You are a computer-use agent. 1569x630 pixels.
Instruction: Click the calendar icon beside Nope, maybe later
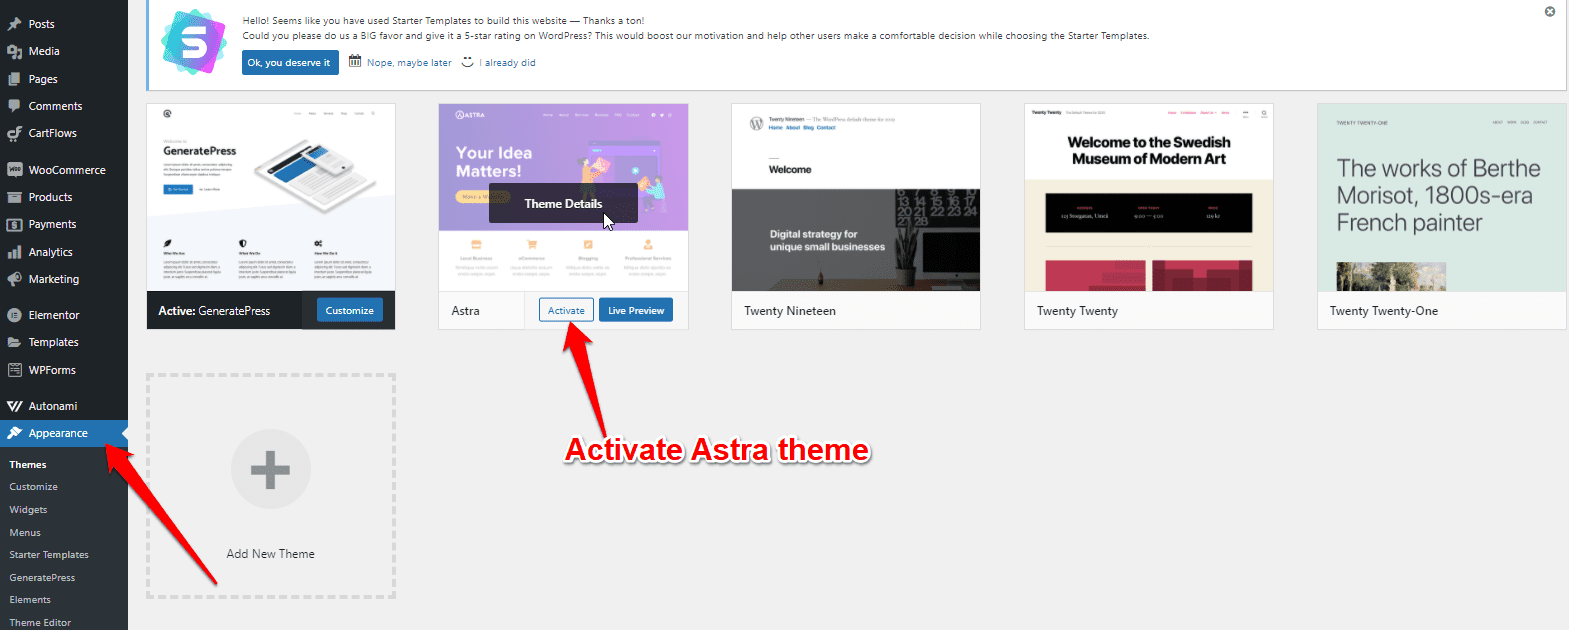[355, 61]
